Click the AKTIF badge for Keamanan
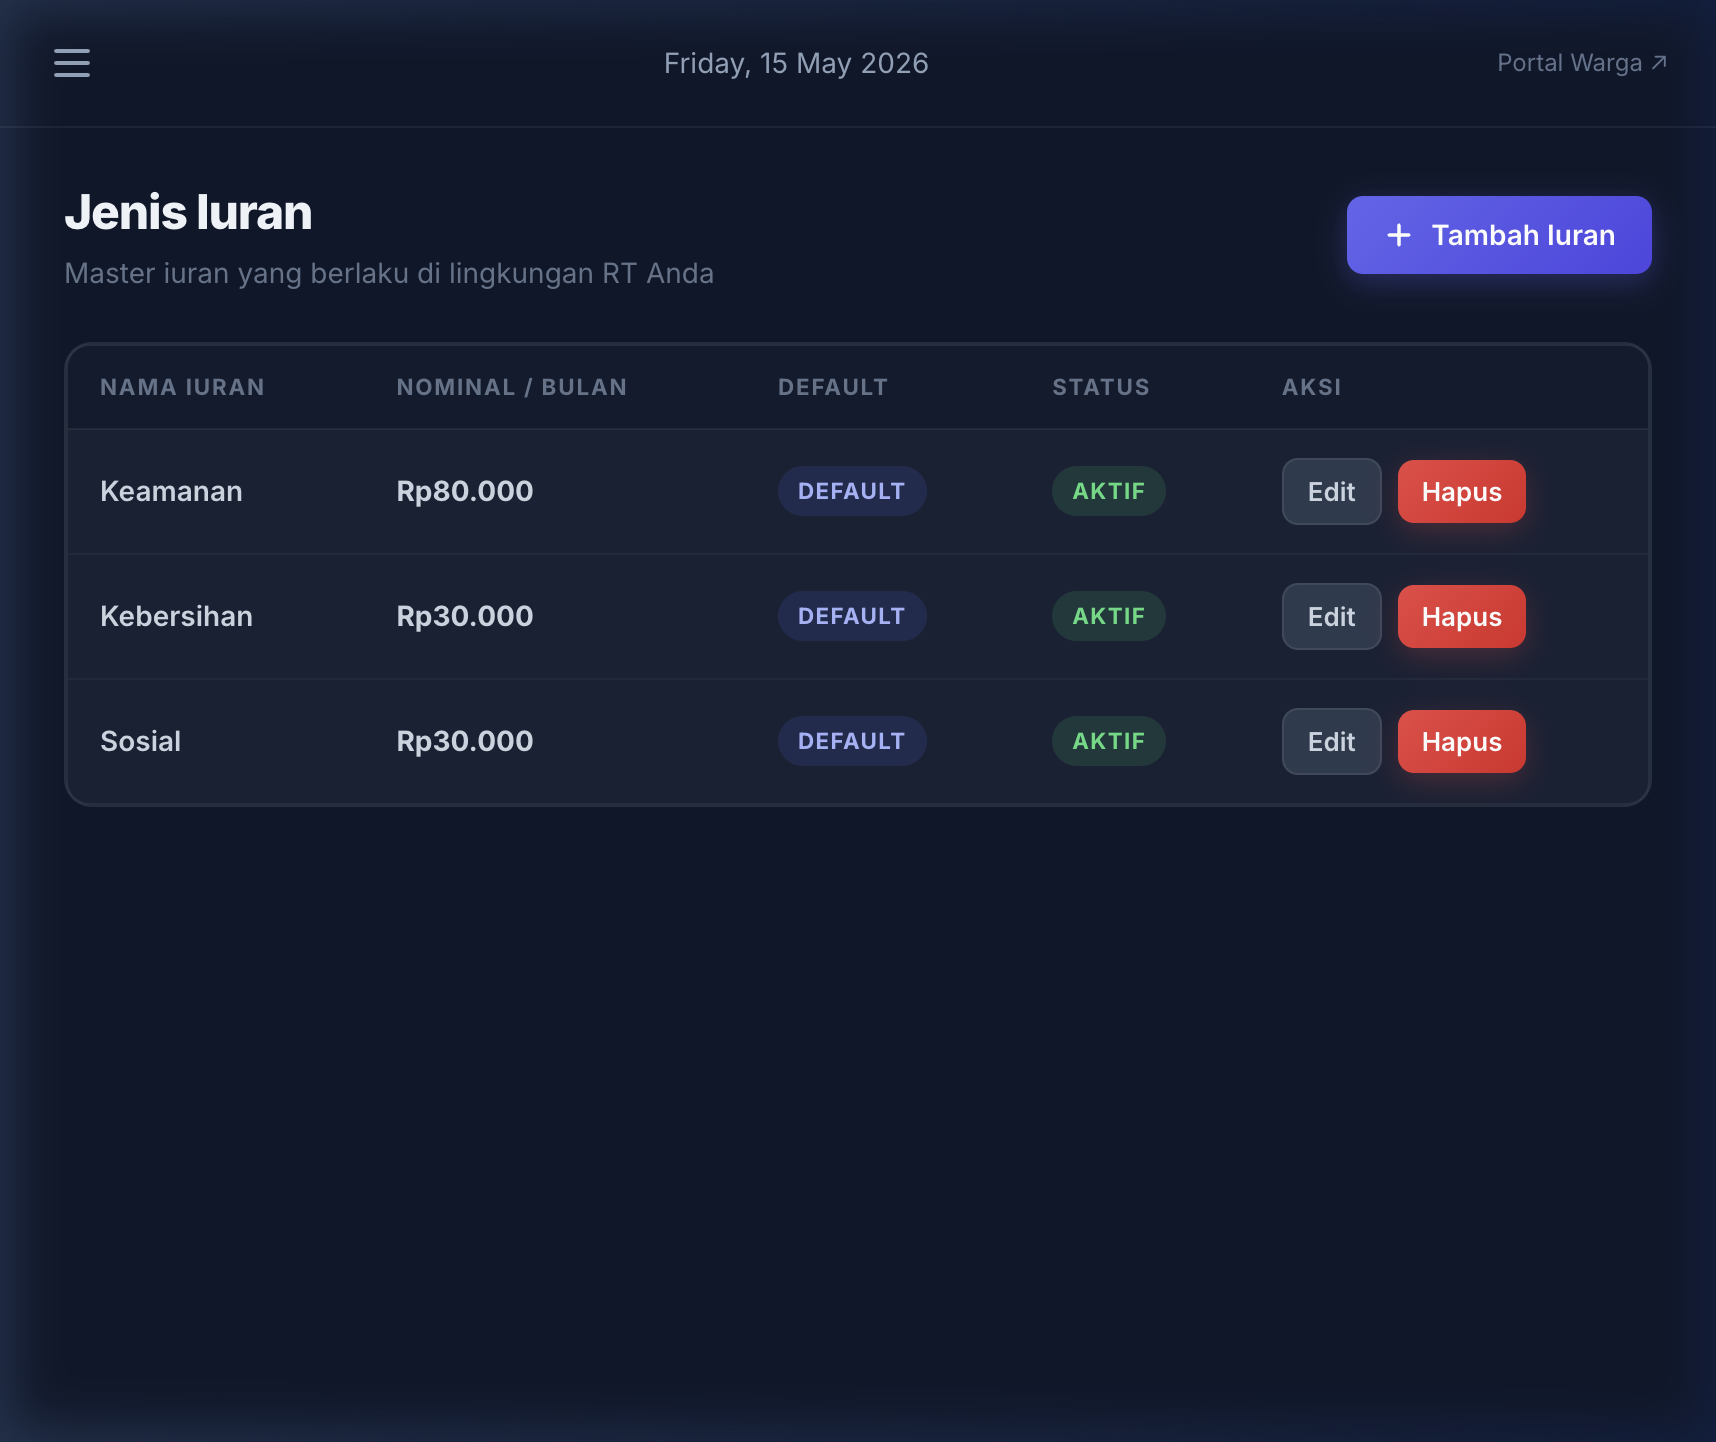 [x=1109, y=491]
